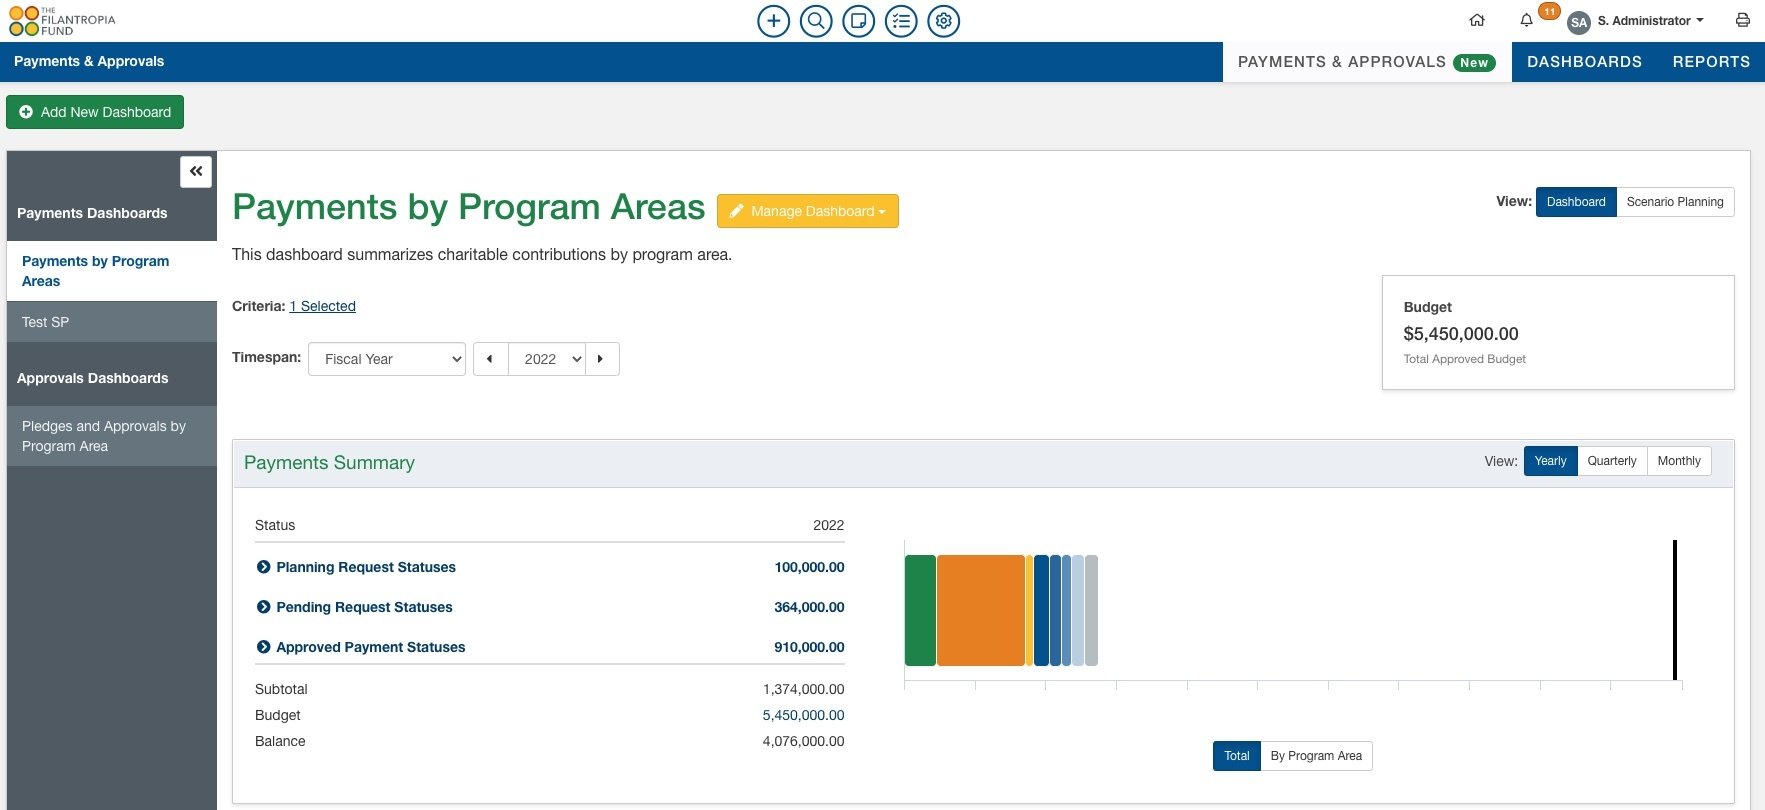
Task: Open the 1 Selected criteria link
Action: 322,306
